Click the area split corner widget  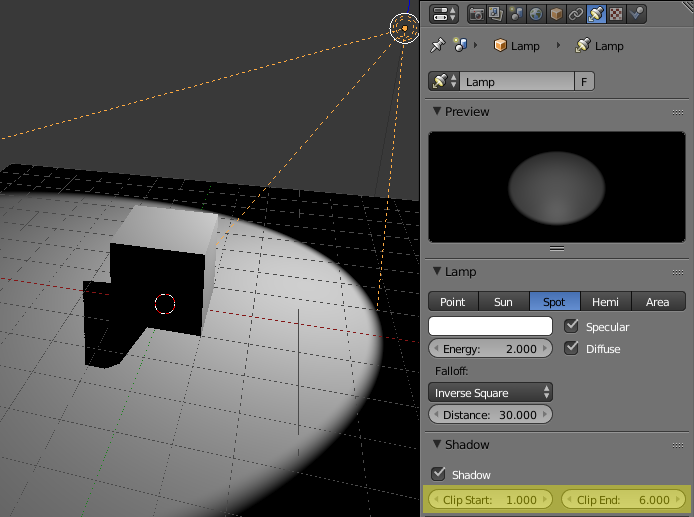[688, 5]
